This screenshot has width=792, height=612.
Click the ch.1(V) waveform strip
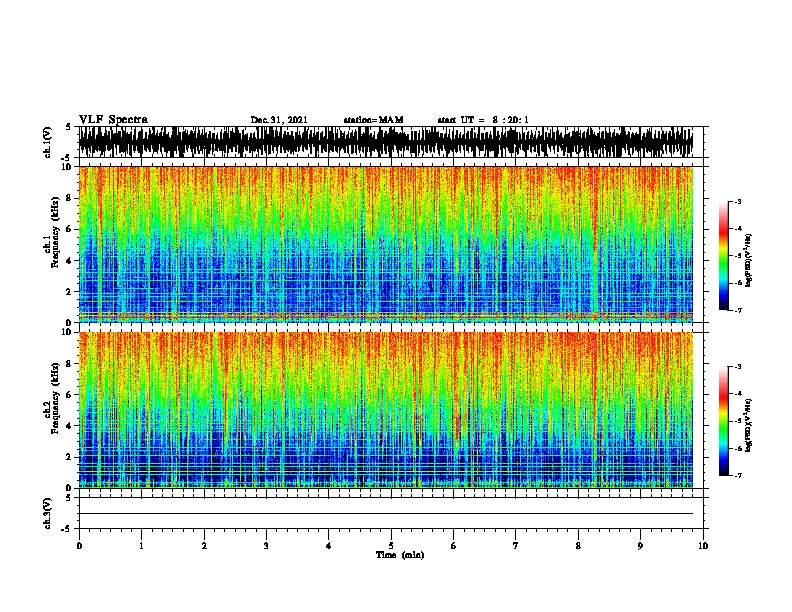(x=386, y=142)
